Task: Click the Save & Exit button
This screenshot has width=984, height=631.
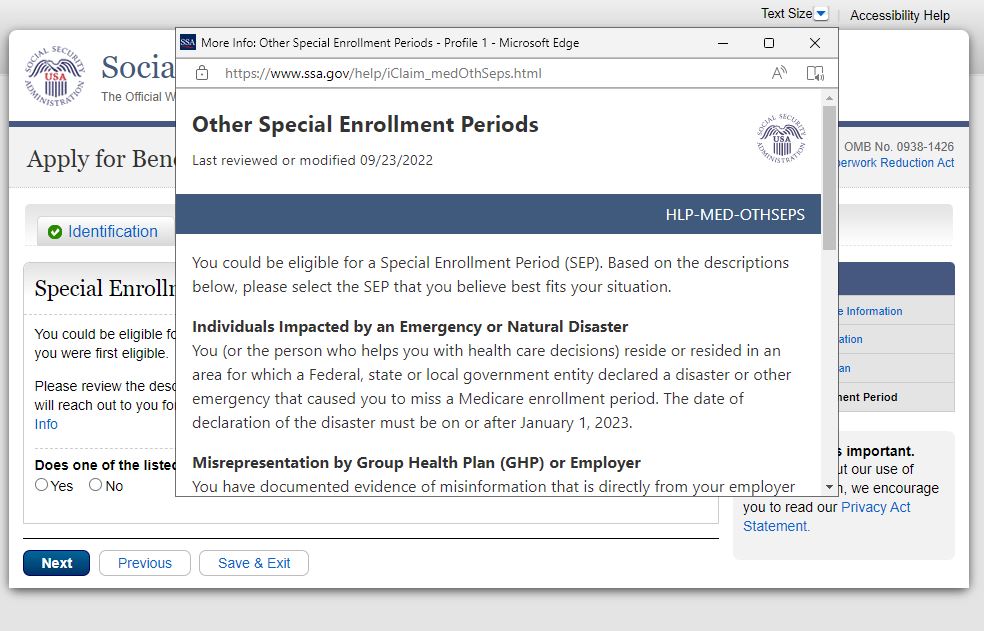Action: 253,563
